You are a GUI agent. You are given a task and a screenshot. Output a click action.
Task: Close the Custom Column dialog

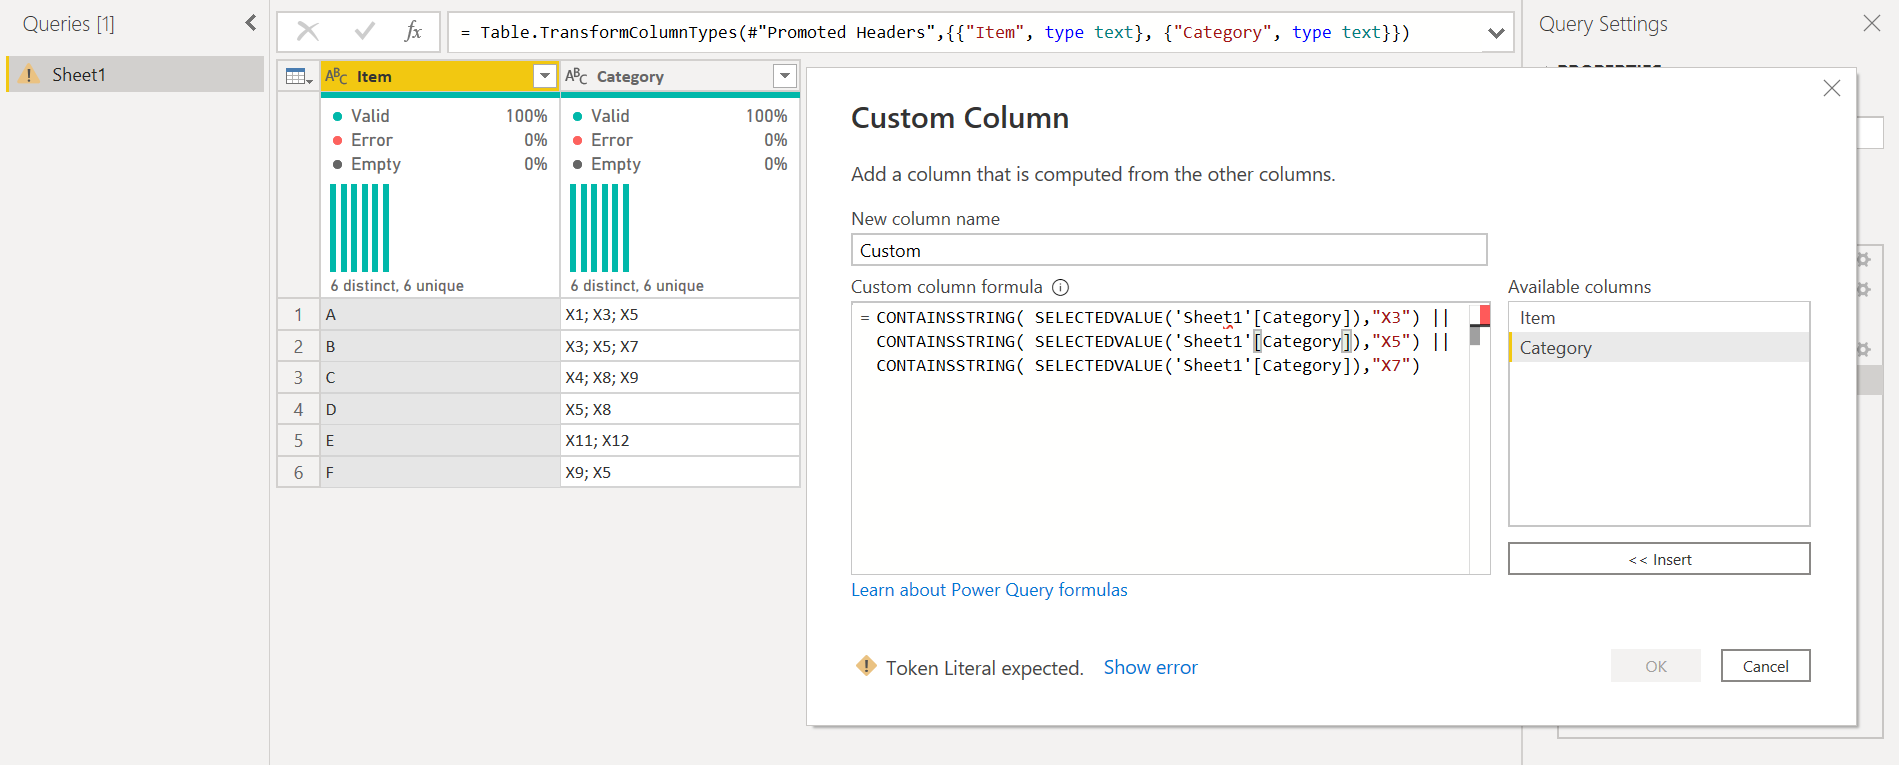[1832, 88]
